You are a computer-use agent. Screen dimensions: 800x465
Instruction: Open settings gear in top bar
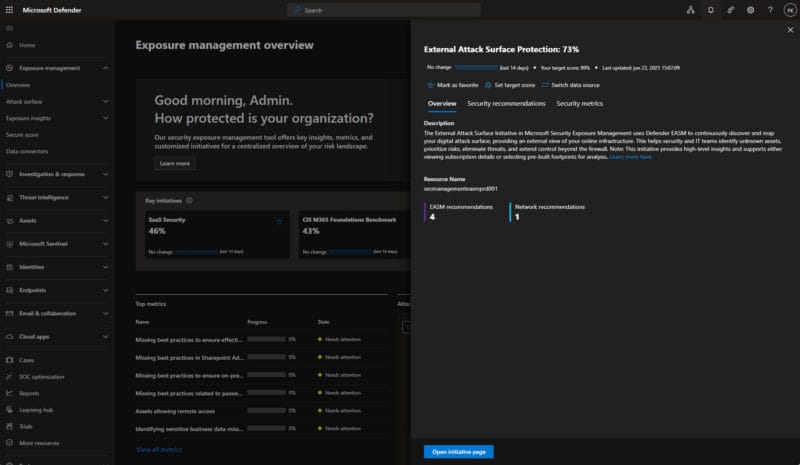[751, 10]
